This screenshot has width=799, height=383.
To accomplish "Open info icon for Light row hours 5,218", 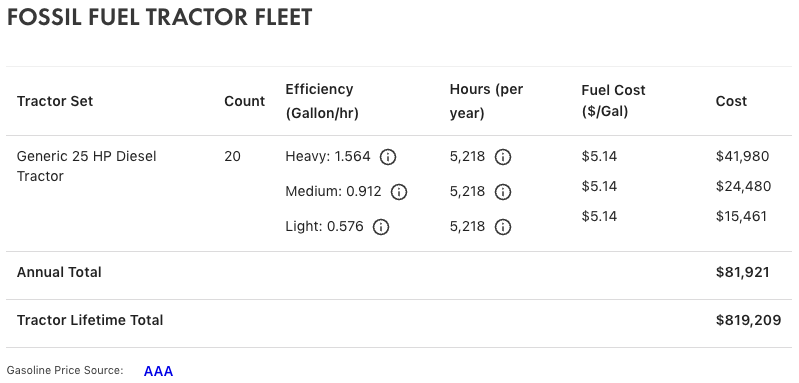I will (503, 227).
